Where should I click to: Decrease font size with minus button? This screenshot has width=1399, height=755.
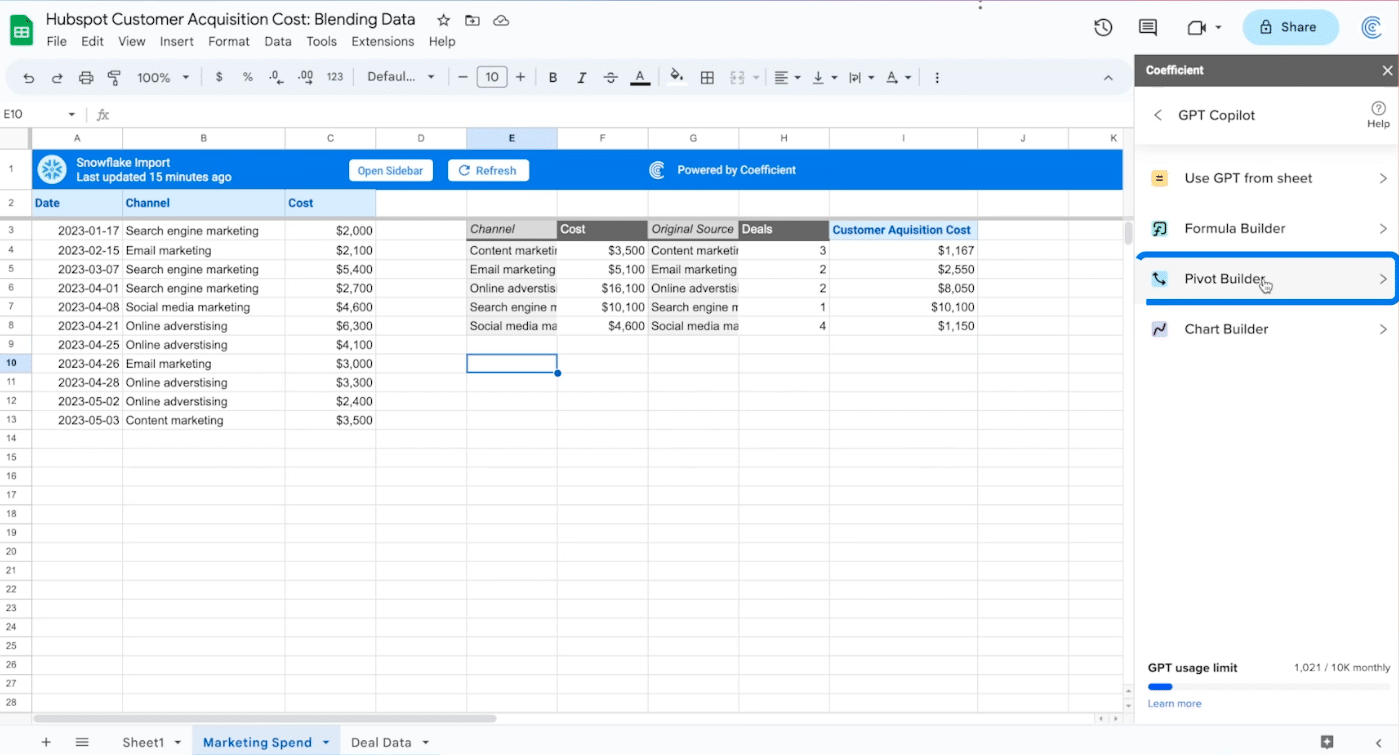click(462, 77)
